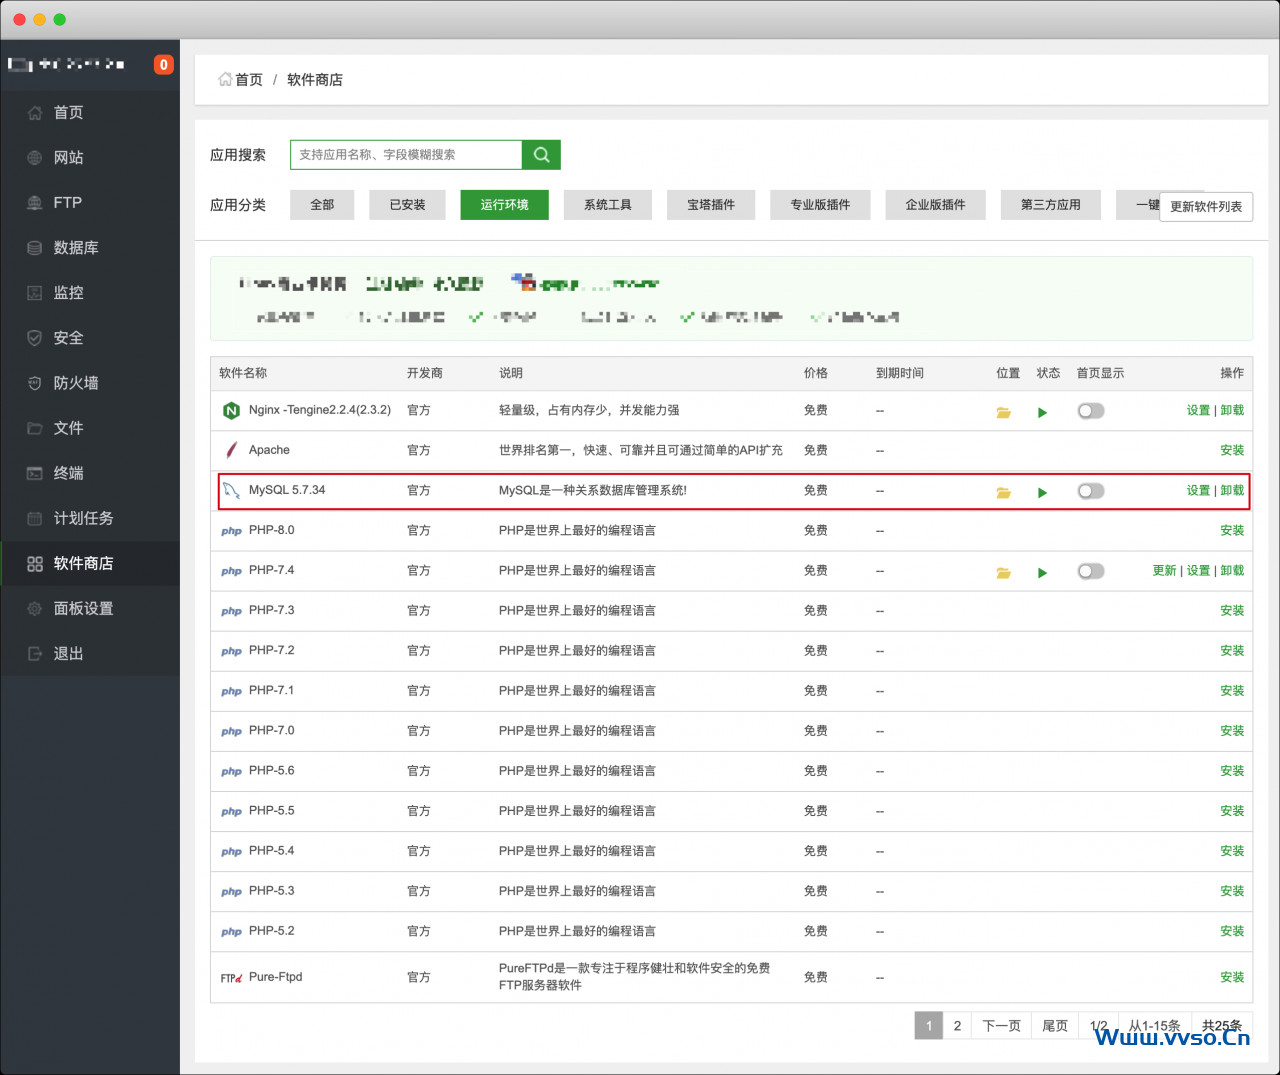Click the application search input field
Screen dimensions: 1280x1075
[405, 154]
